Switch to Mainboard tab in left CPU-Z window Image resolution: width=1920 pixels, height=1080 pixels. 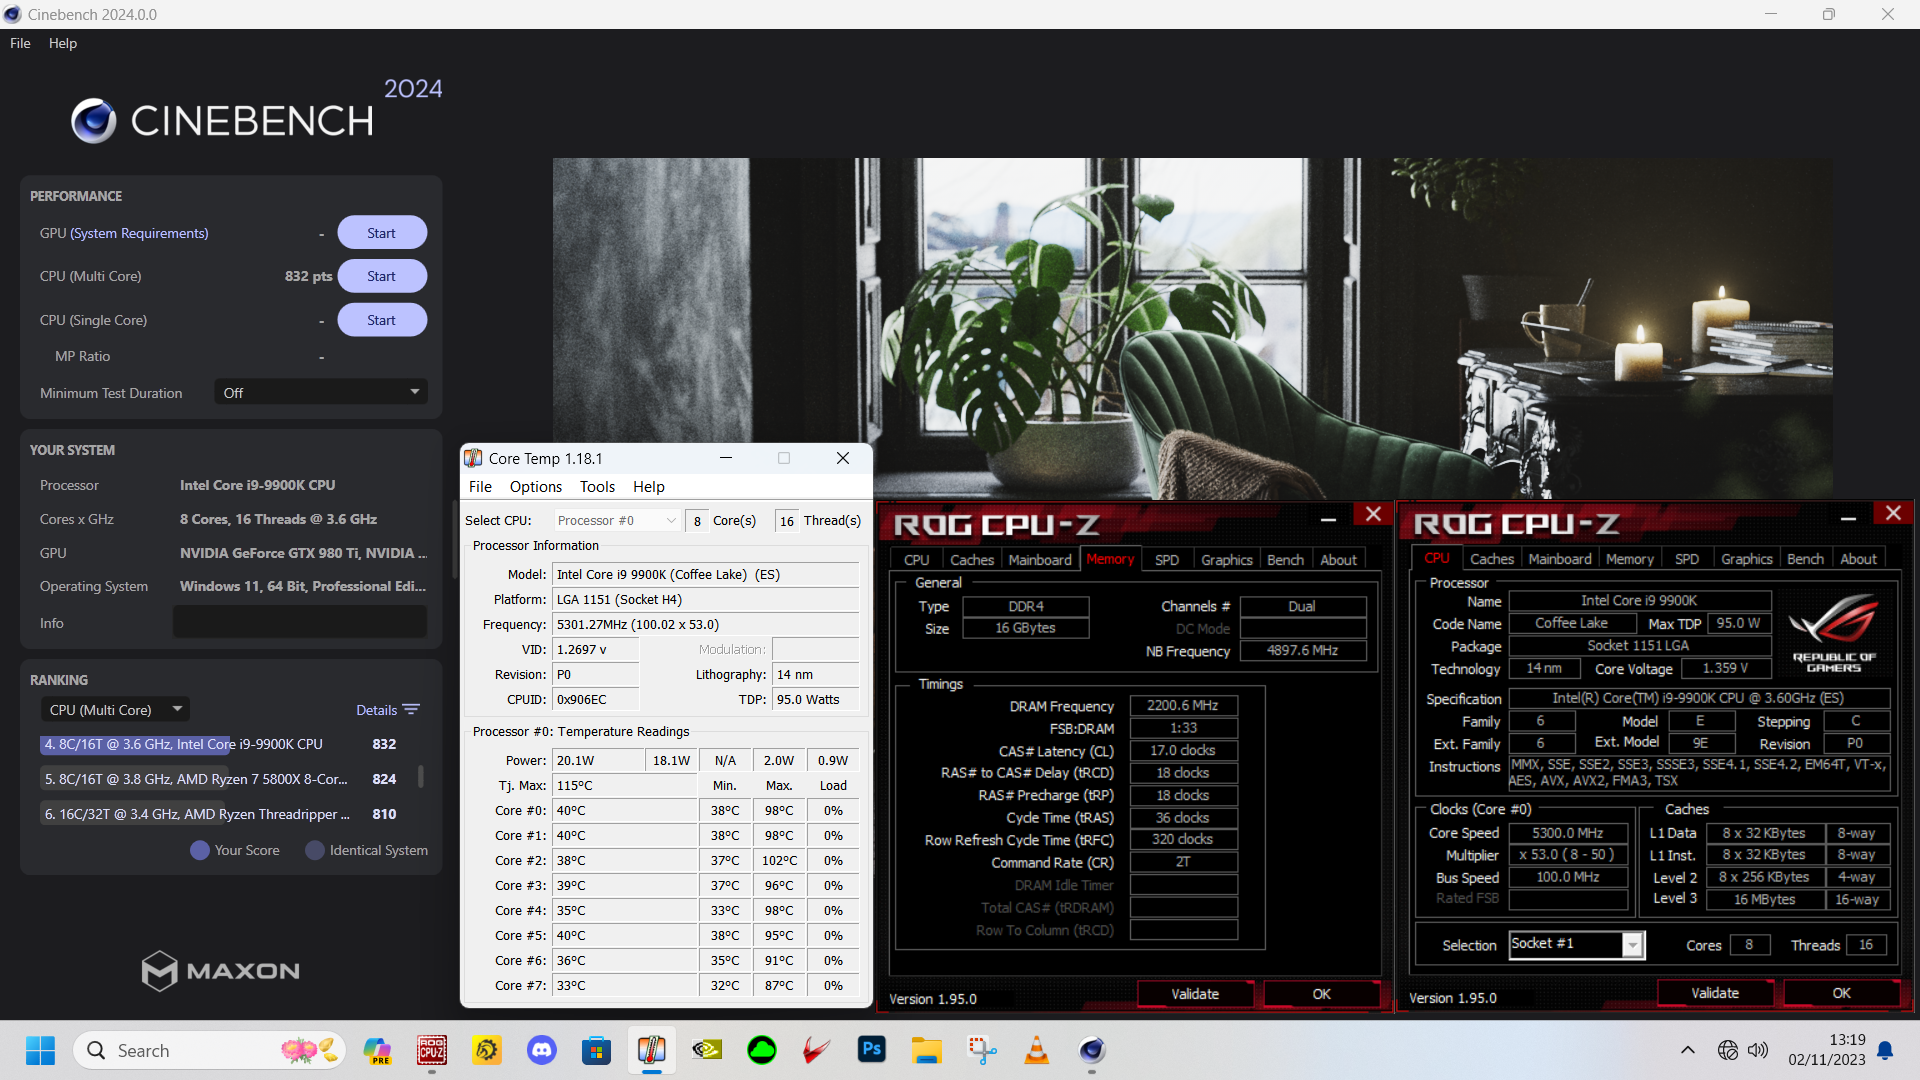tap(1040, 560)
